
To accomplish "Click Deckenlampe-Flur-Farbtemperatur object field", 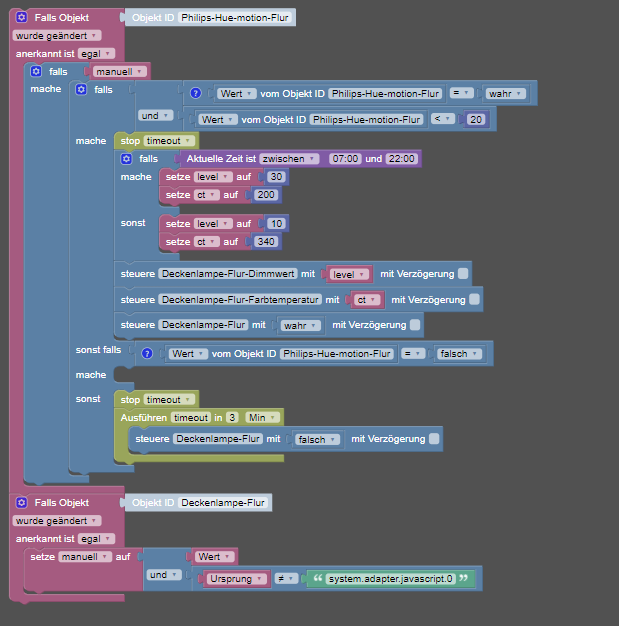I will pos(240,299).
